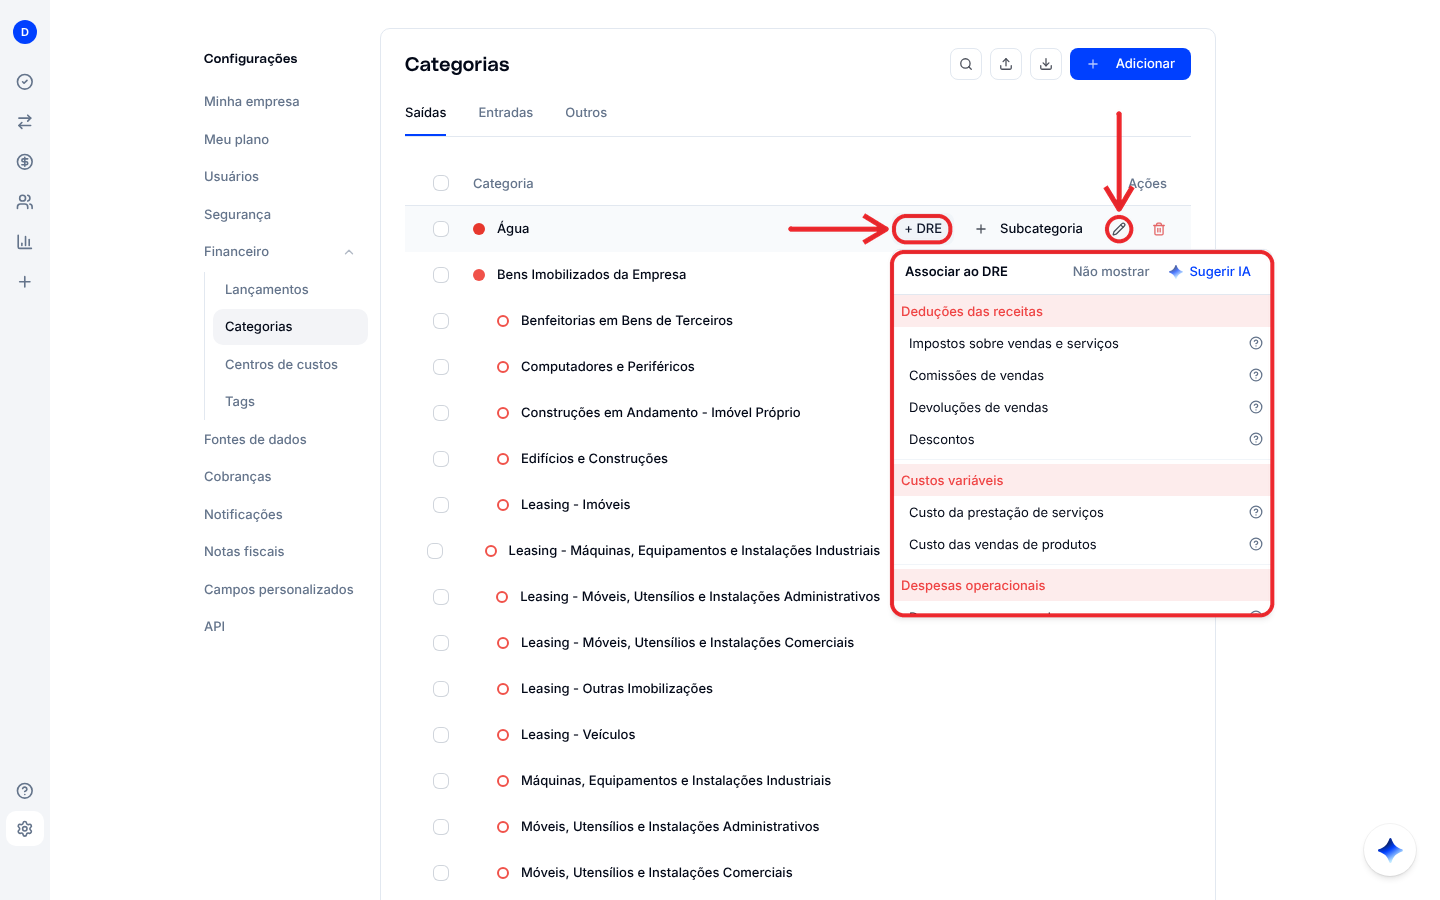Image resolution: width=1440 pixels, height=900 pixels.
Task: Check the Computadores e Periféricos checkbox
Action: [441, 367]
